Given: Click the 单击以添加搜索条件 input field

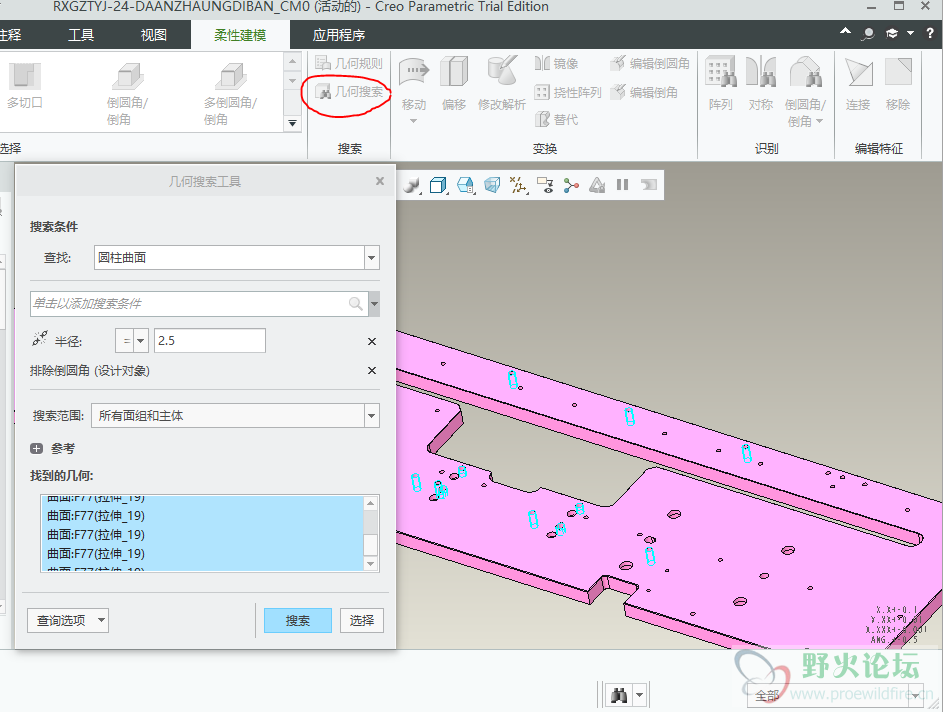Looking at the screenshot, I should [x=197, y=304].
